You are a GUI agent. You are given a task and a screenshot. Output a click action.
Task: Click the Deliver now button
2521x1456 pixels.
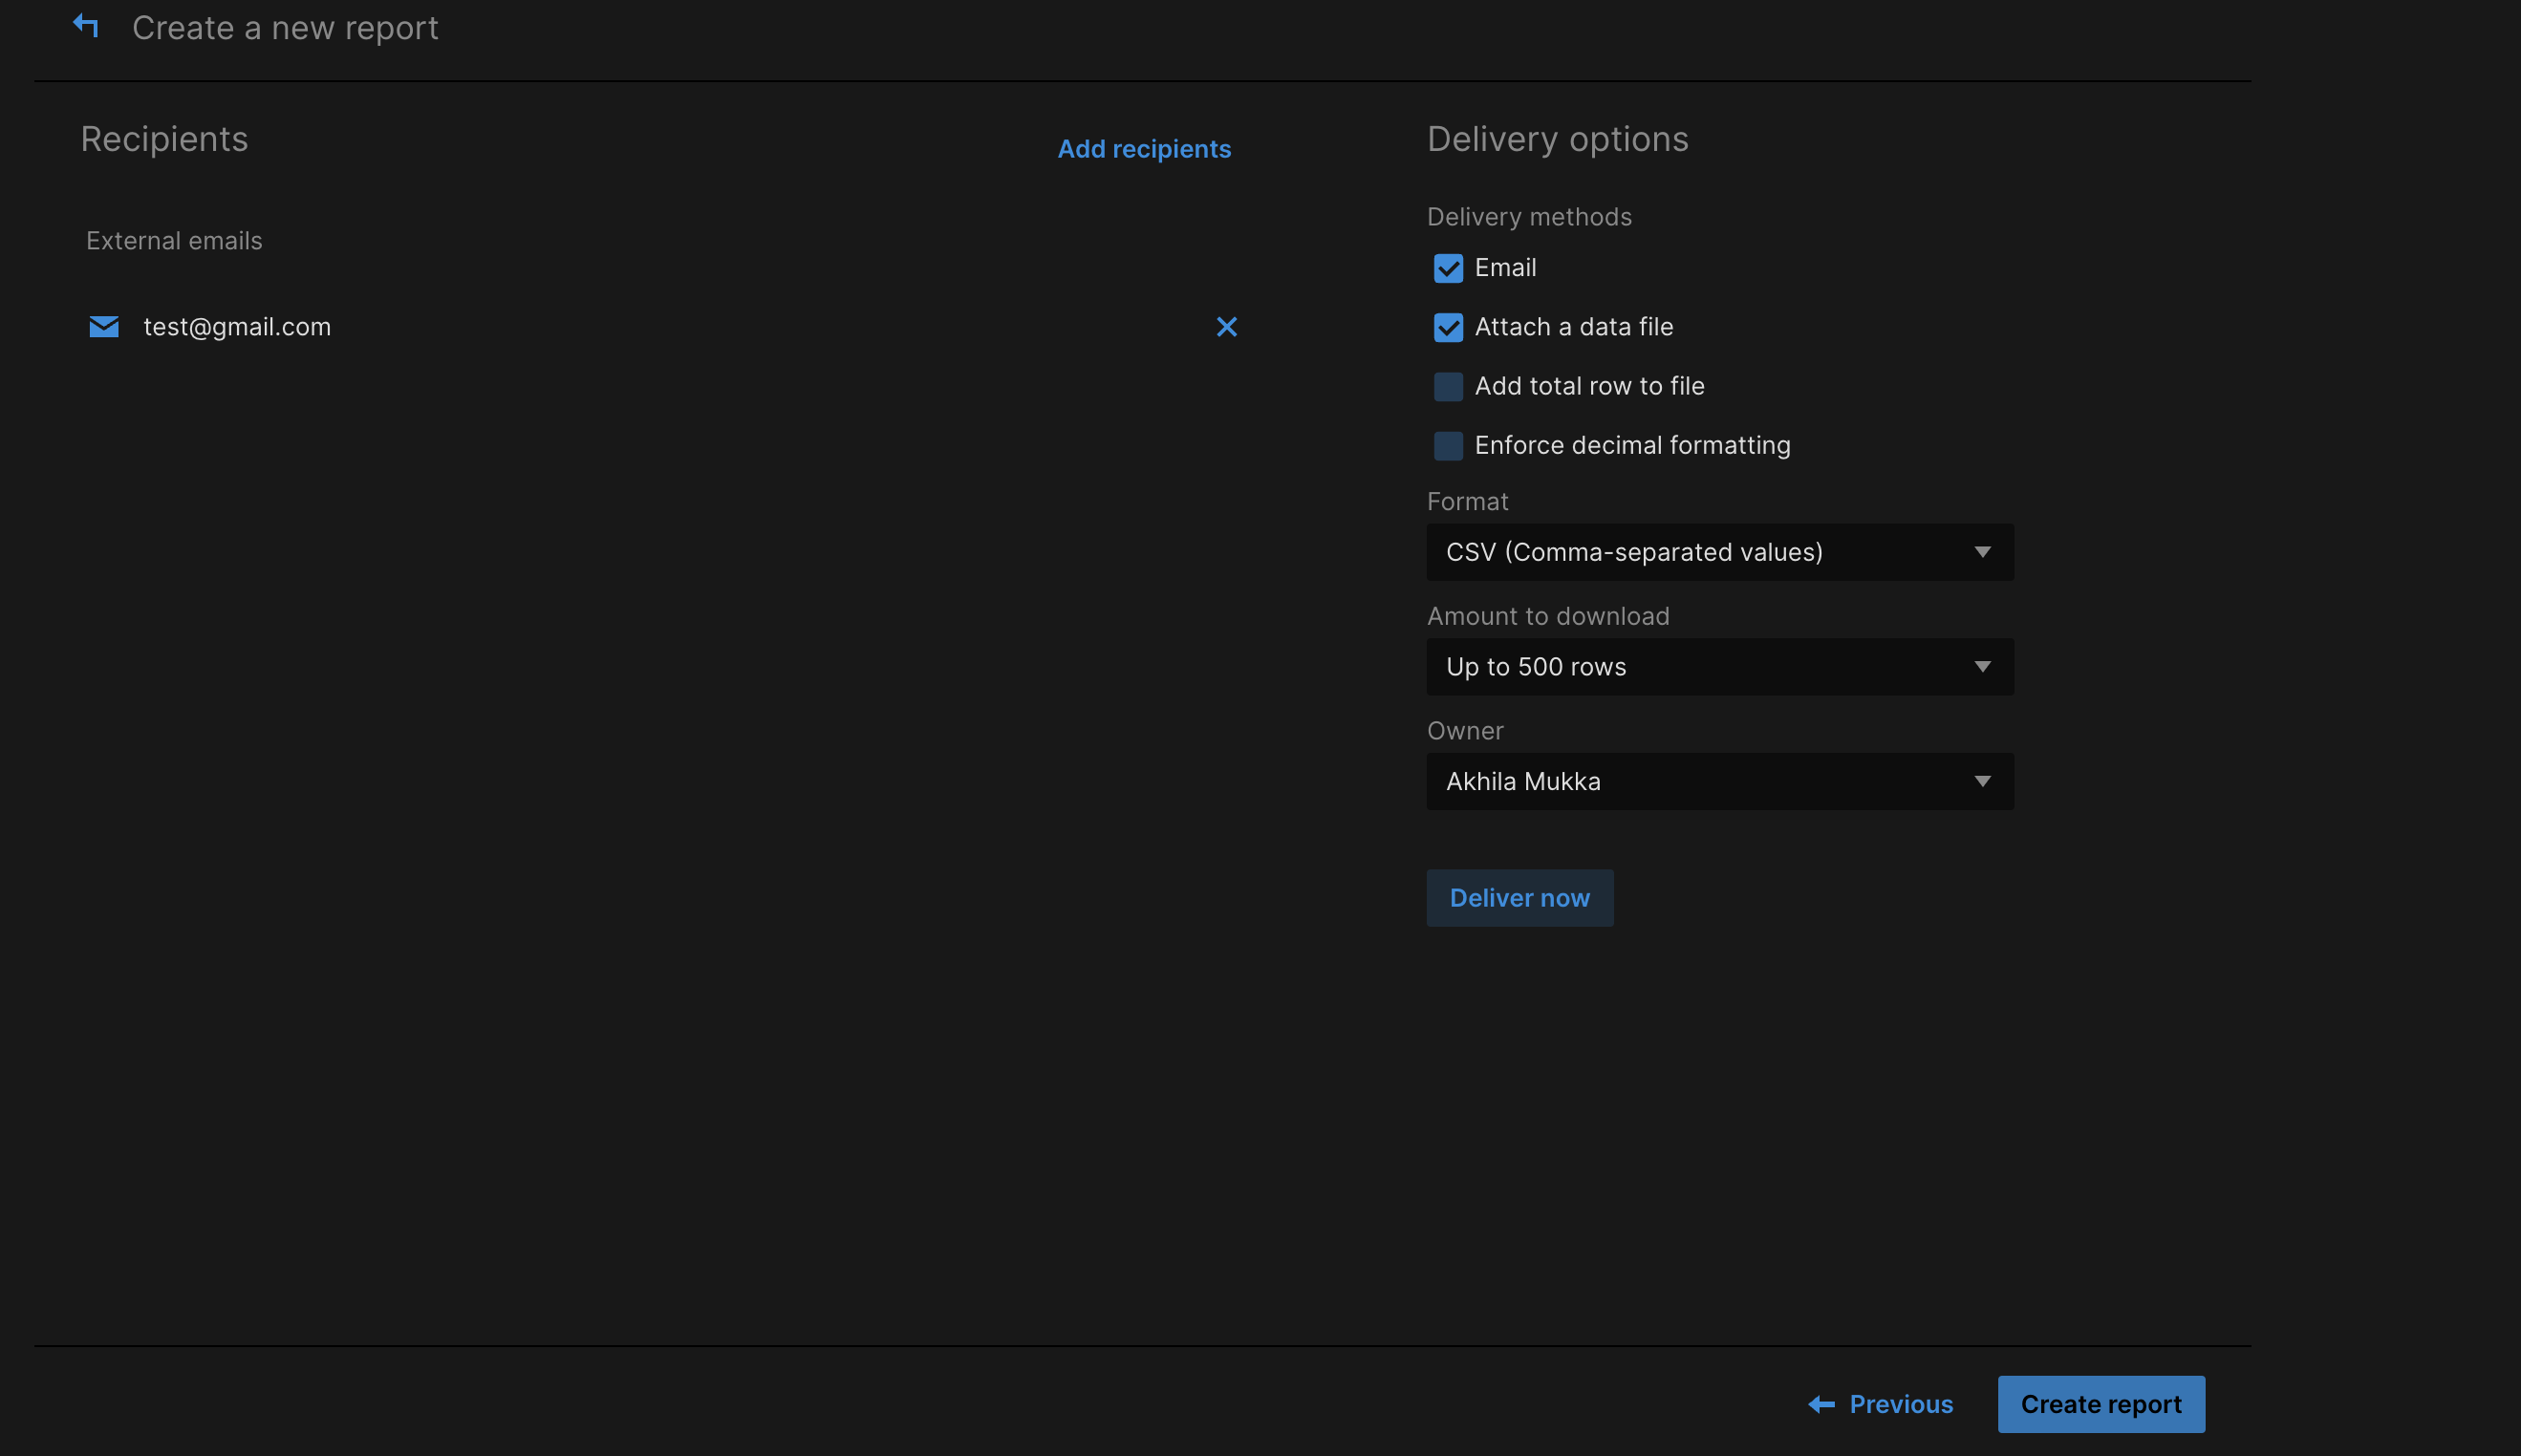click(x=1520, y=898)
